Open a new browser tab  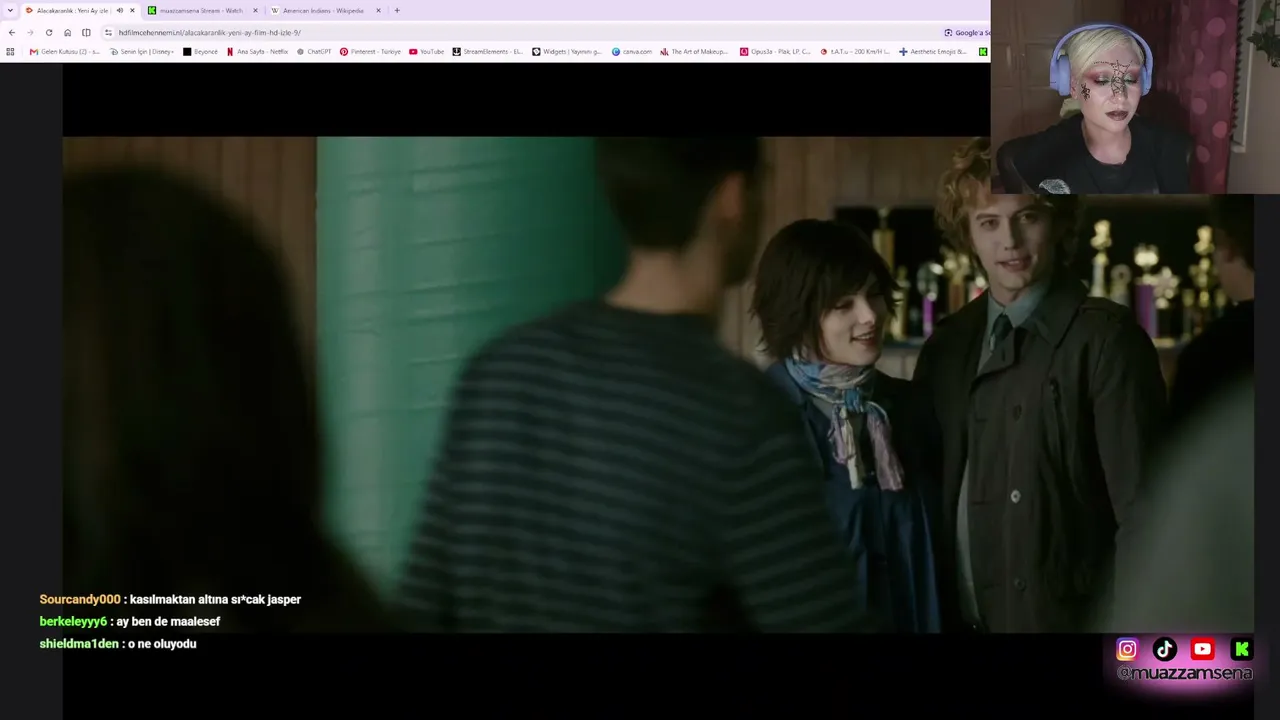coord(397,11)
